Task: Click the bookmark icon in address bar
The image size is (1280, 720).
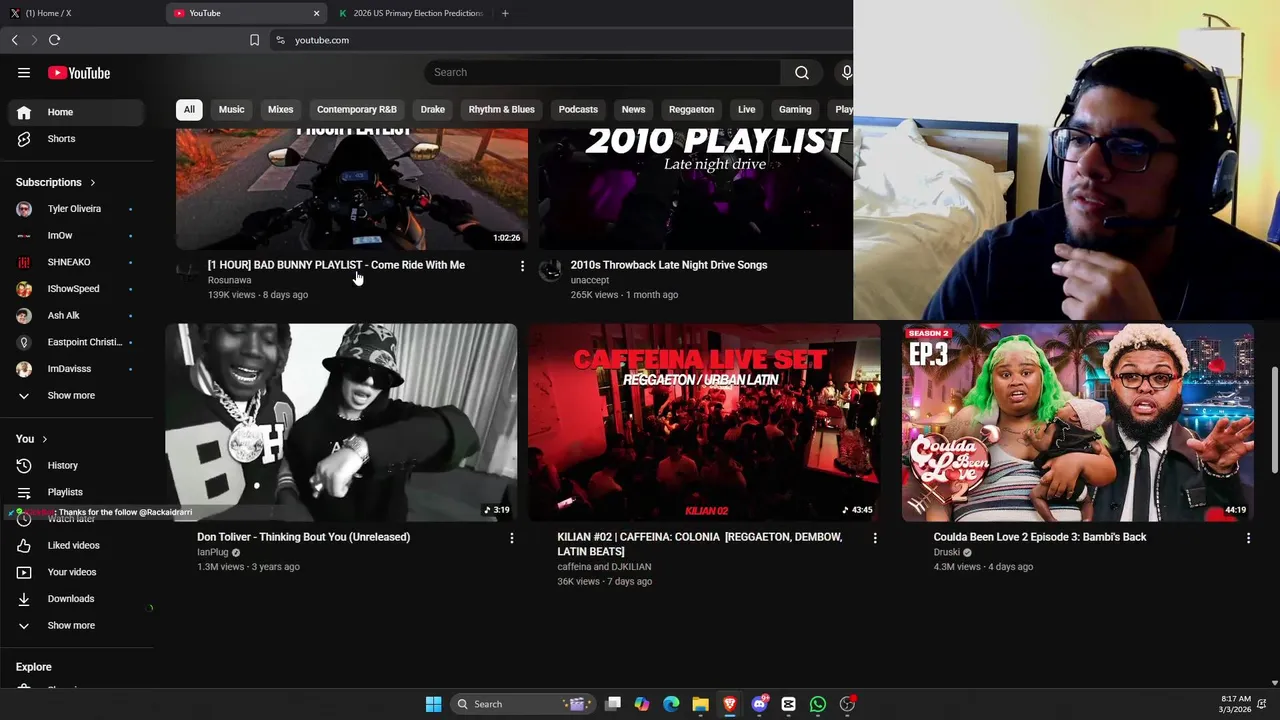Action: click(254, 40)
